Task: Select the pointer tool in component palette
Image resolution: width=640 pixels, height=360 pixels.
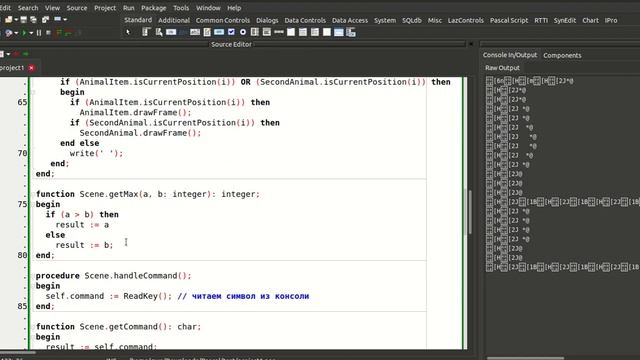Action: click(x=128, y=32)
